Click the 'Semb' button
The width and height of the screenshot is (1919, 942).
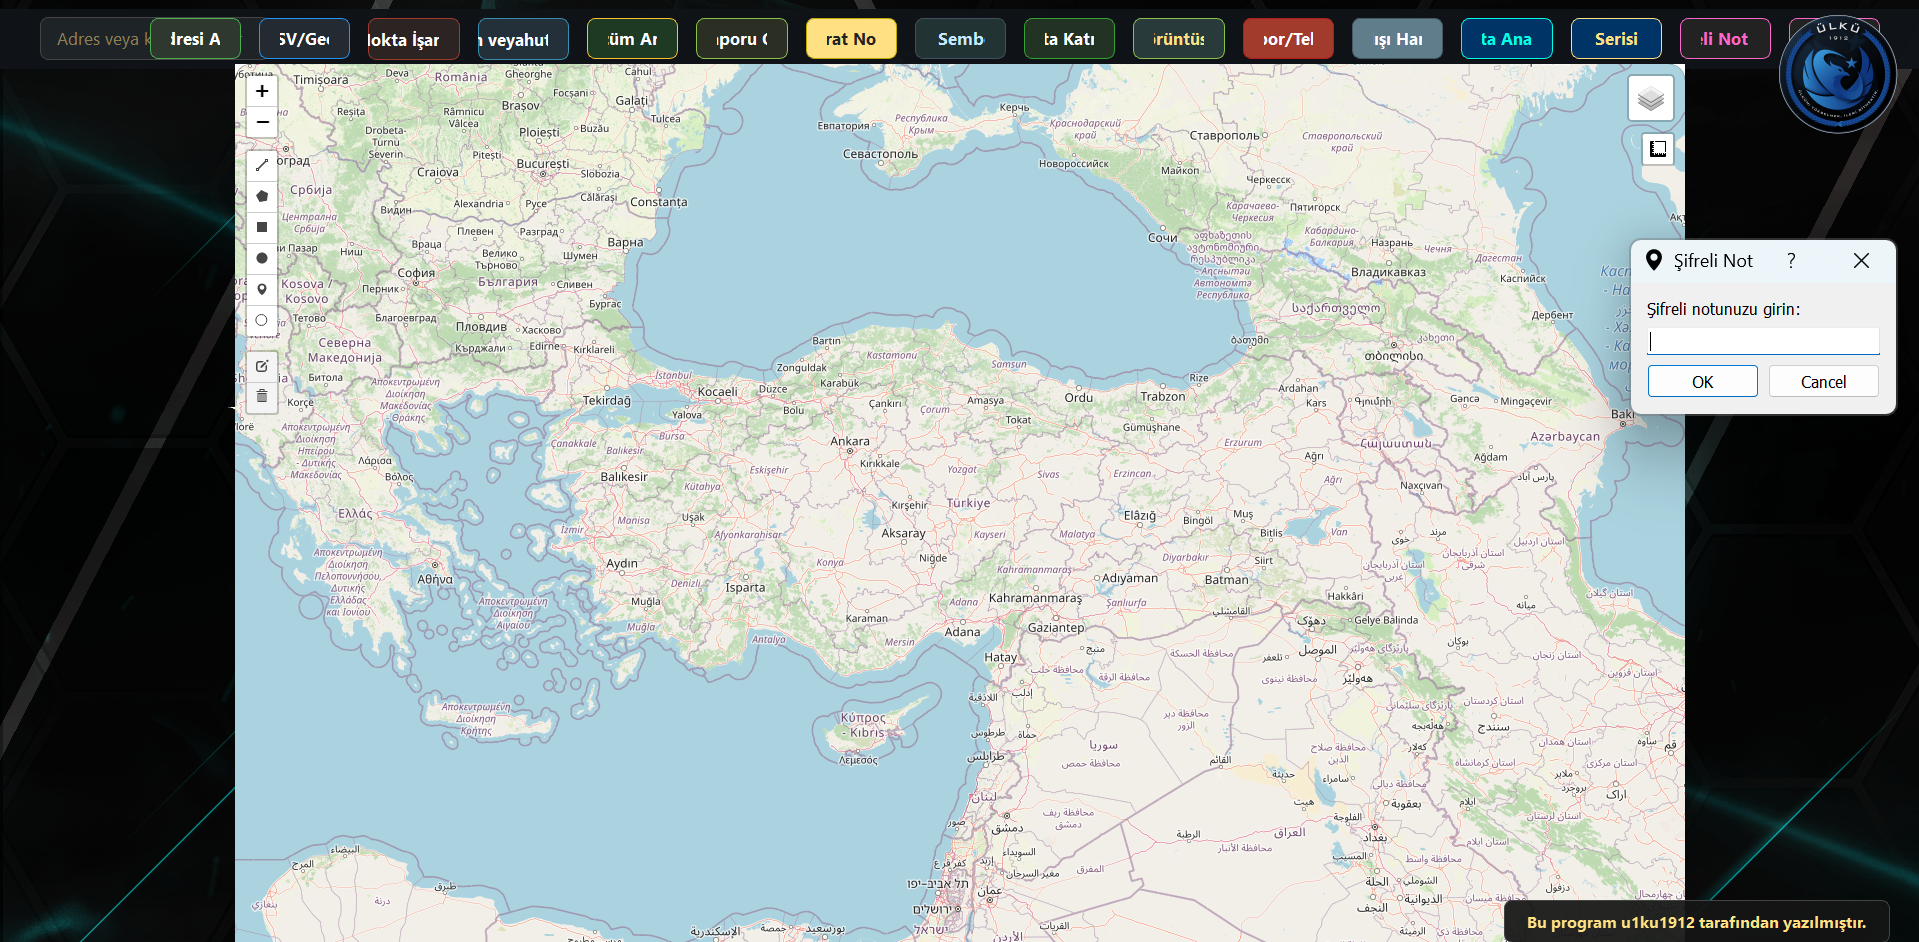(960, 39)
